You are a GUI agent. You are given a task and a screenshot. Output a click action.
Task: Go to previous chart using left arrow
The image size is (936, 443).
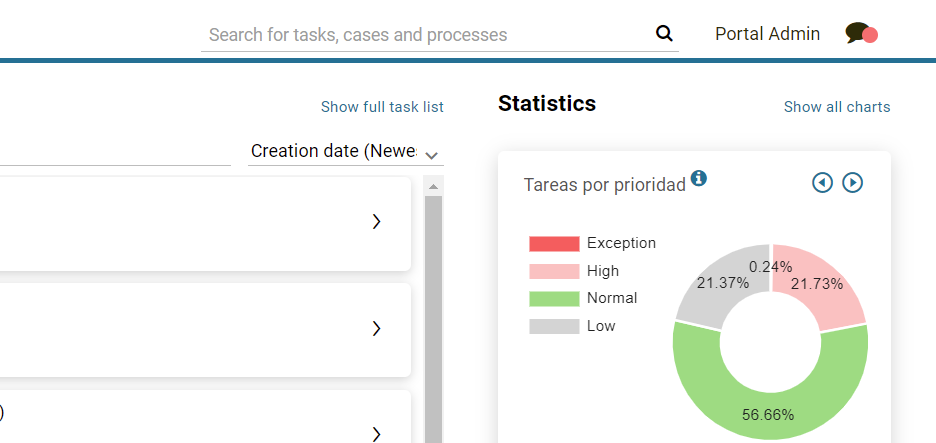click(822, 182)
